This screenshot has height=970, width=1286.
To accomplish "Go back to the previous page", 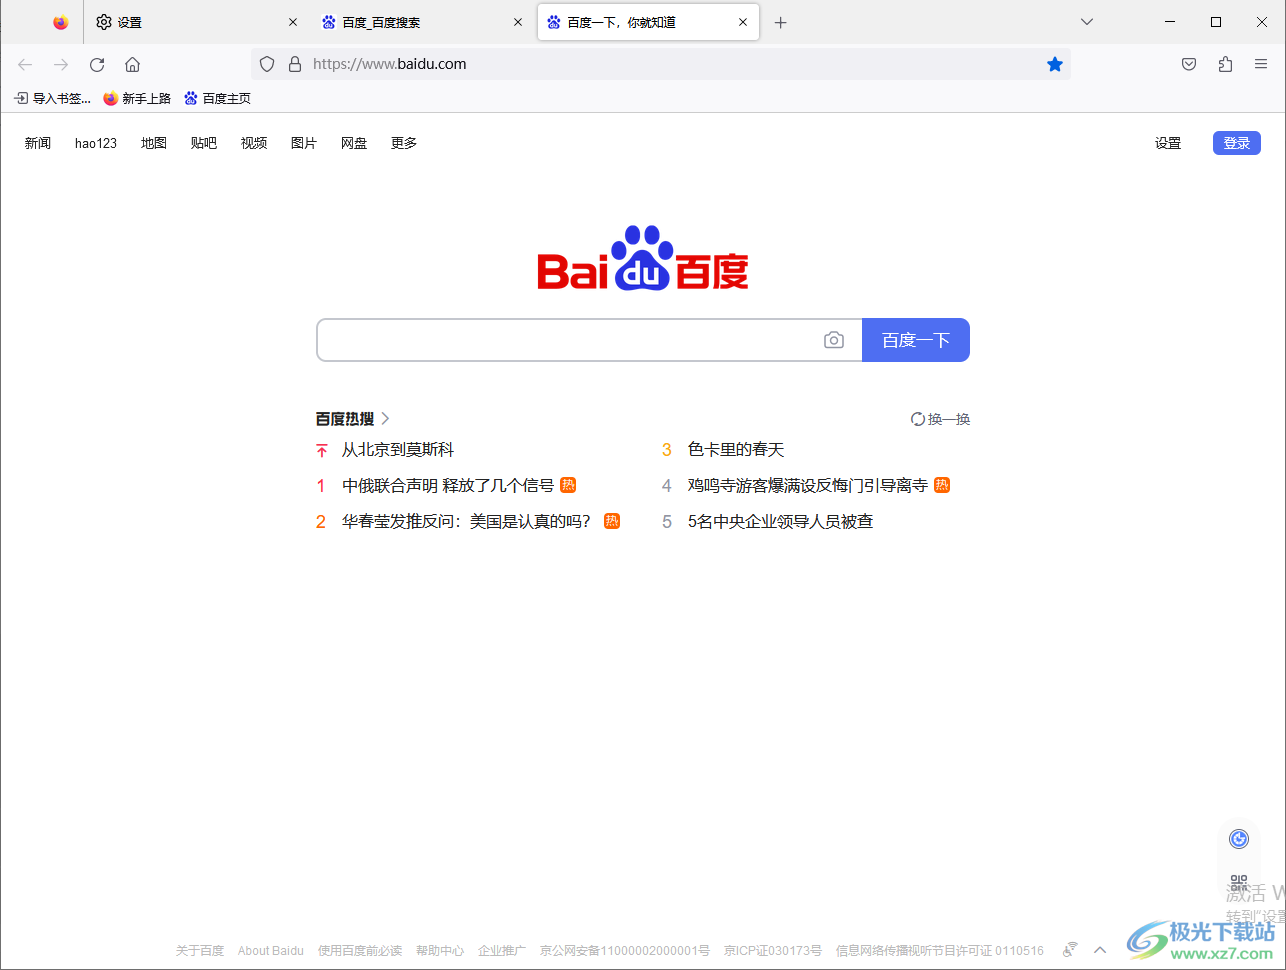I will tap(25, 64).
